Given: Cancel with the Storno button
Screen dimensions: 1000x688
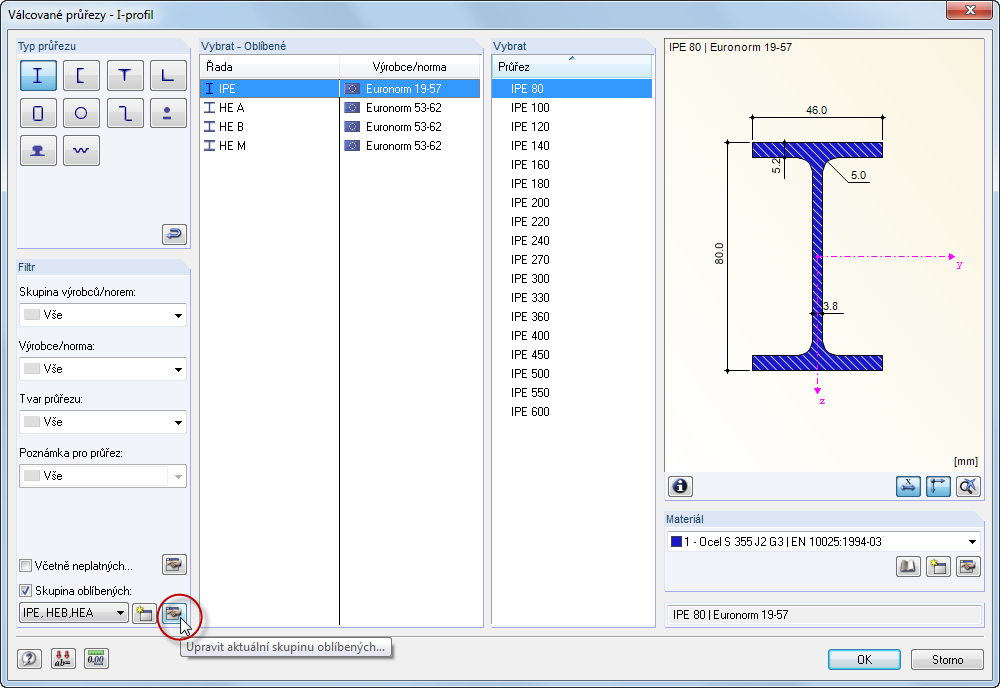Looking at the screenshot, I should [947, 659].
